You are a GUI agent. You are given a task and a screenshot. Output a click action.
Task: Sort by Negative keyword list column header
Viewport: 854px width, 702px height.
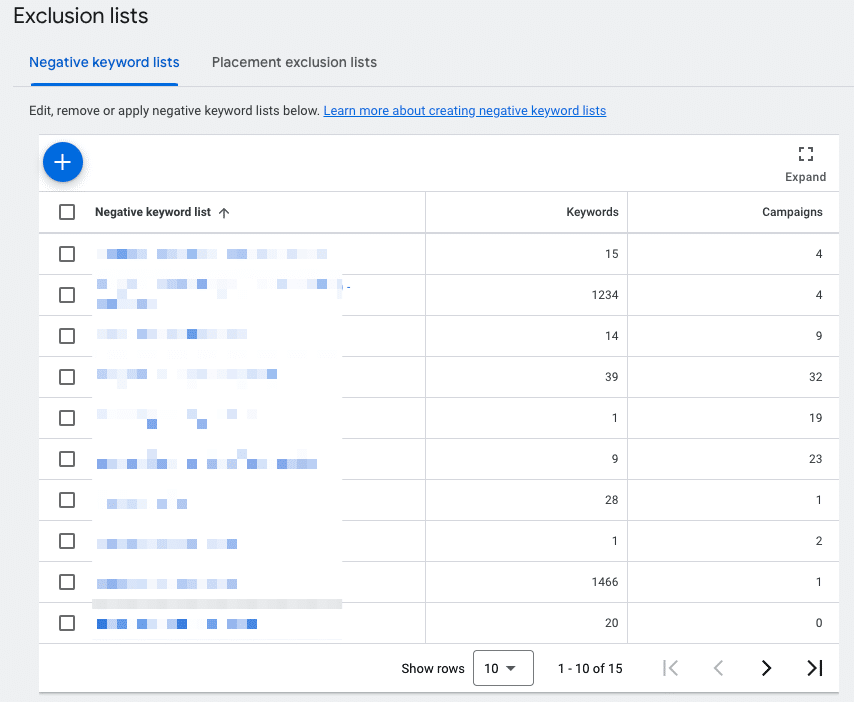[152, 212]
